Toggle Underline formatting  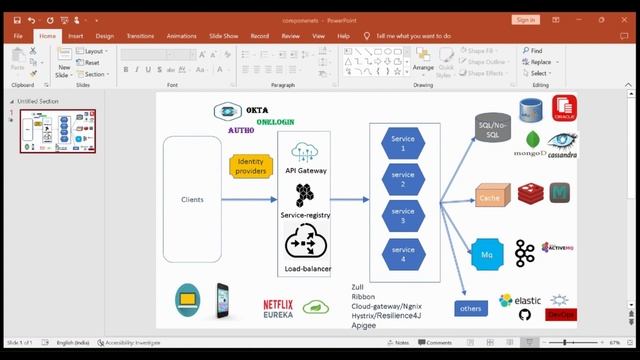[x=148, y=69]
